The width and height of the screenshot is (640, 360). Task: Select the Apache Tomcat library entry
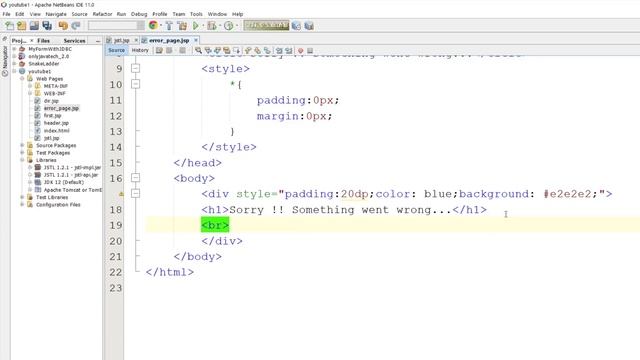tap(72, 190)
